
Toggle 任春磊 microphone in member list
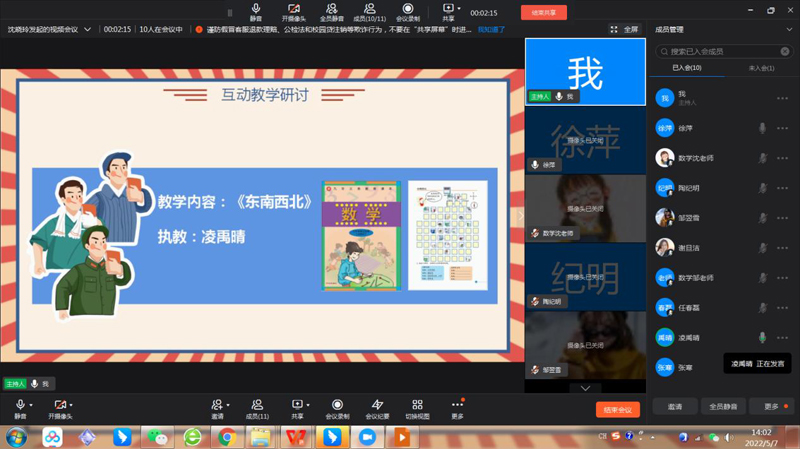[x=762, y=308]
